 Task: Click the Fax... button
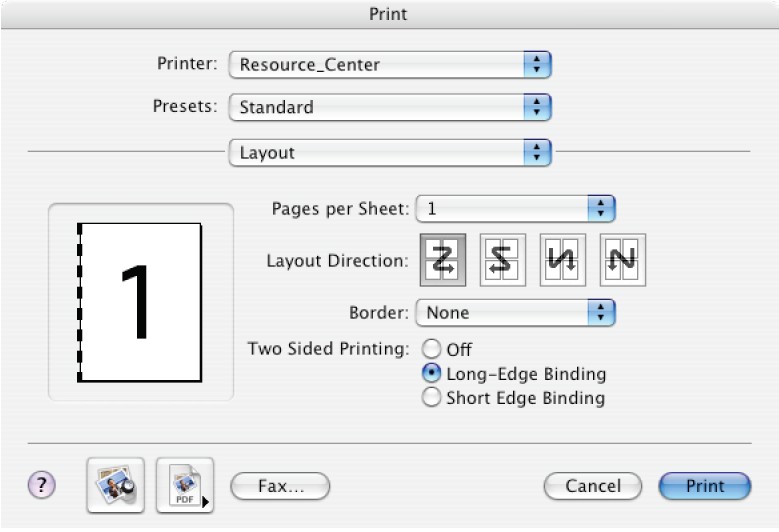pos(280,486)
